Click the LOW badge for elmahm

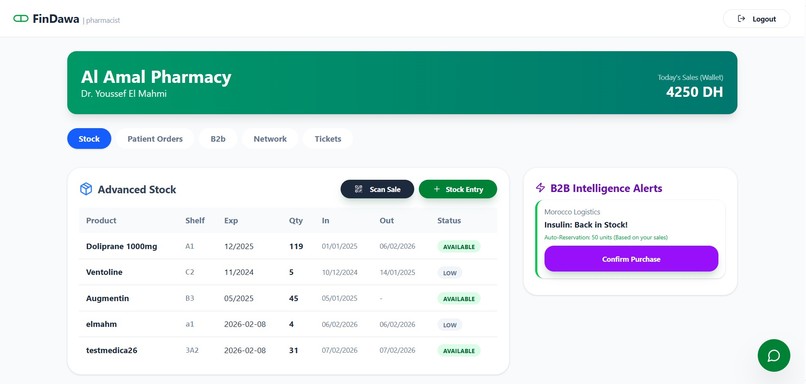click(x=450, y=325)
